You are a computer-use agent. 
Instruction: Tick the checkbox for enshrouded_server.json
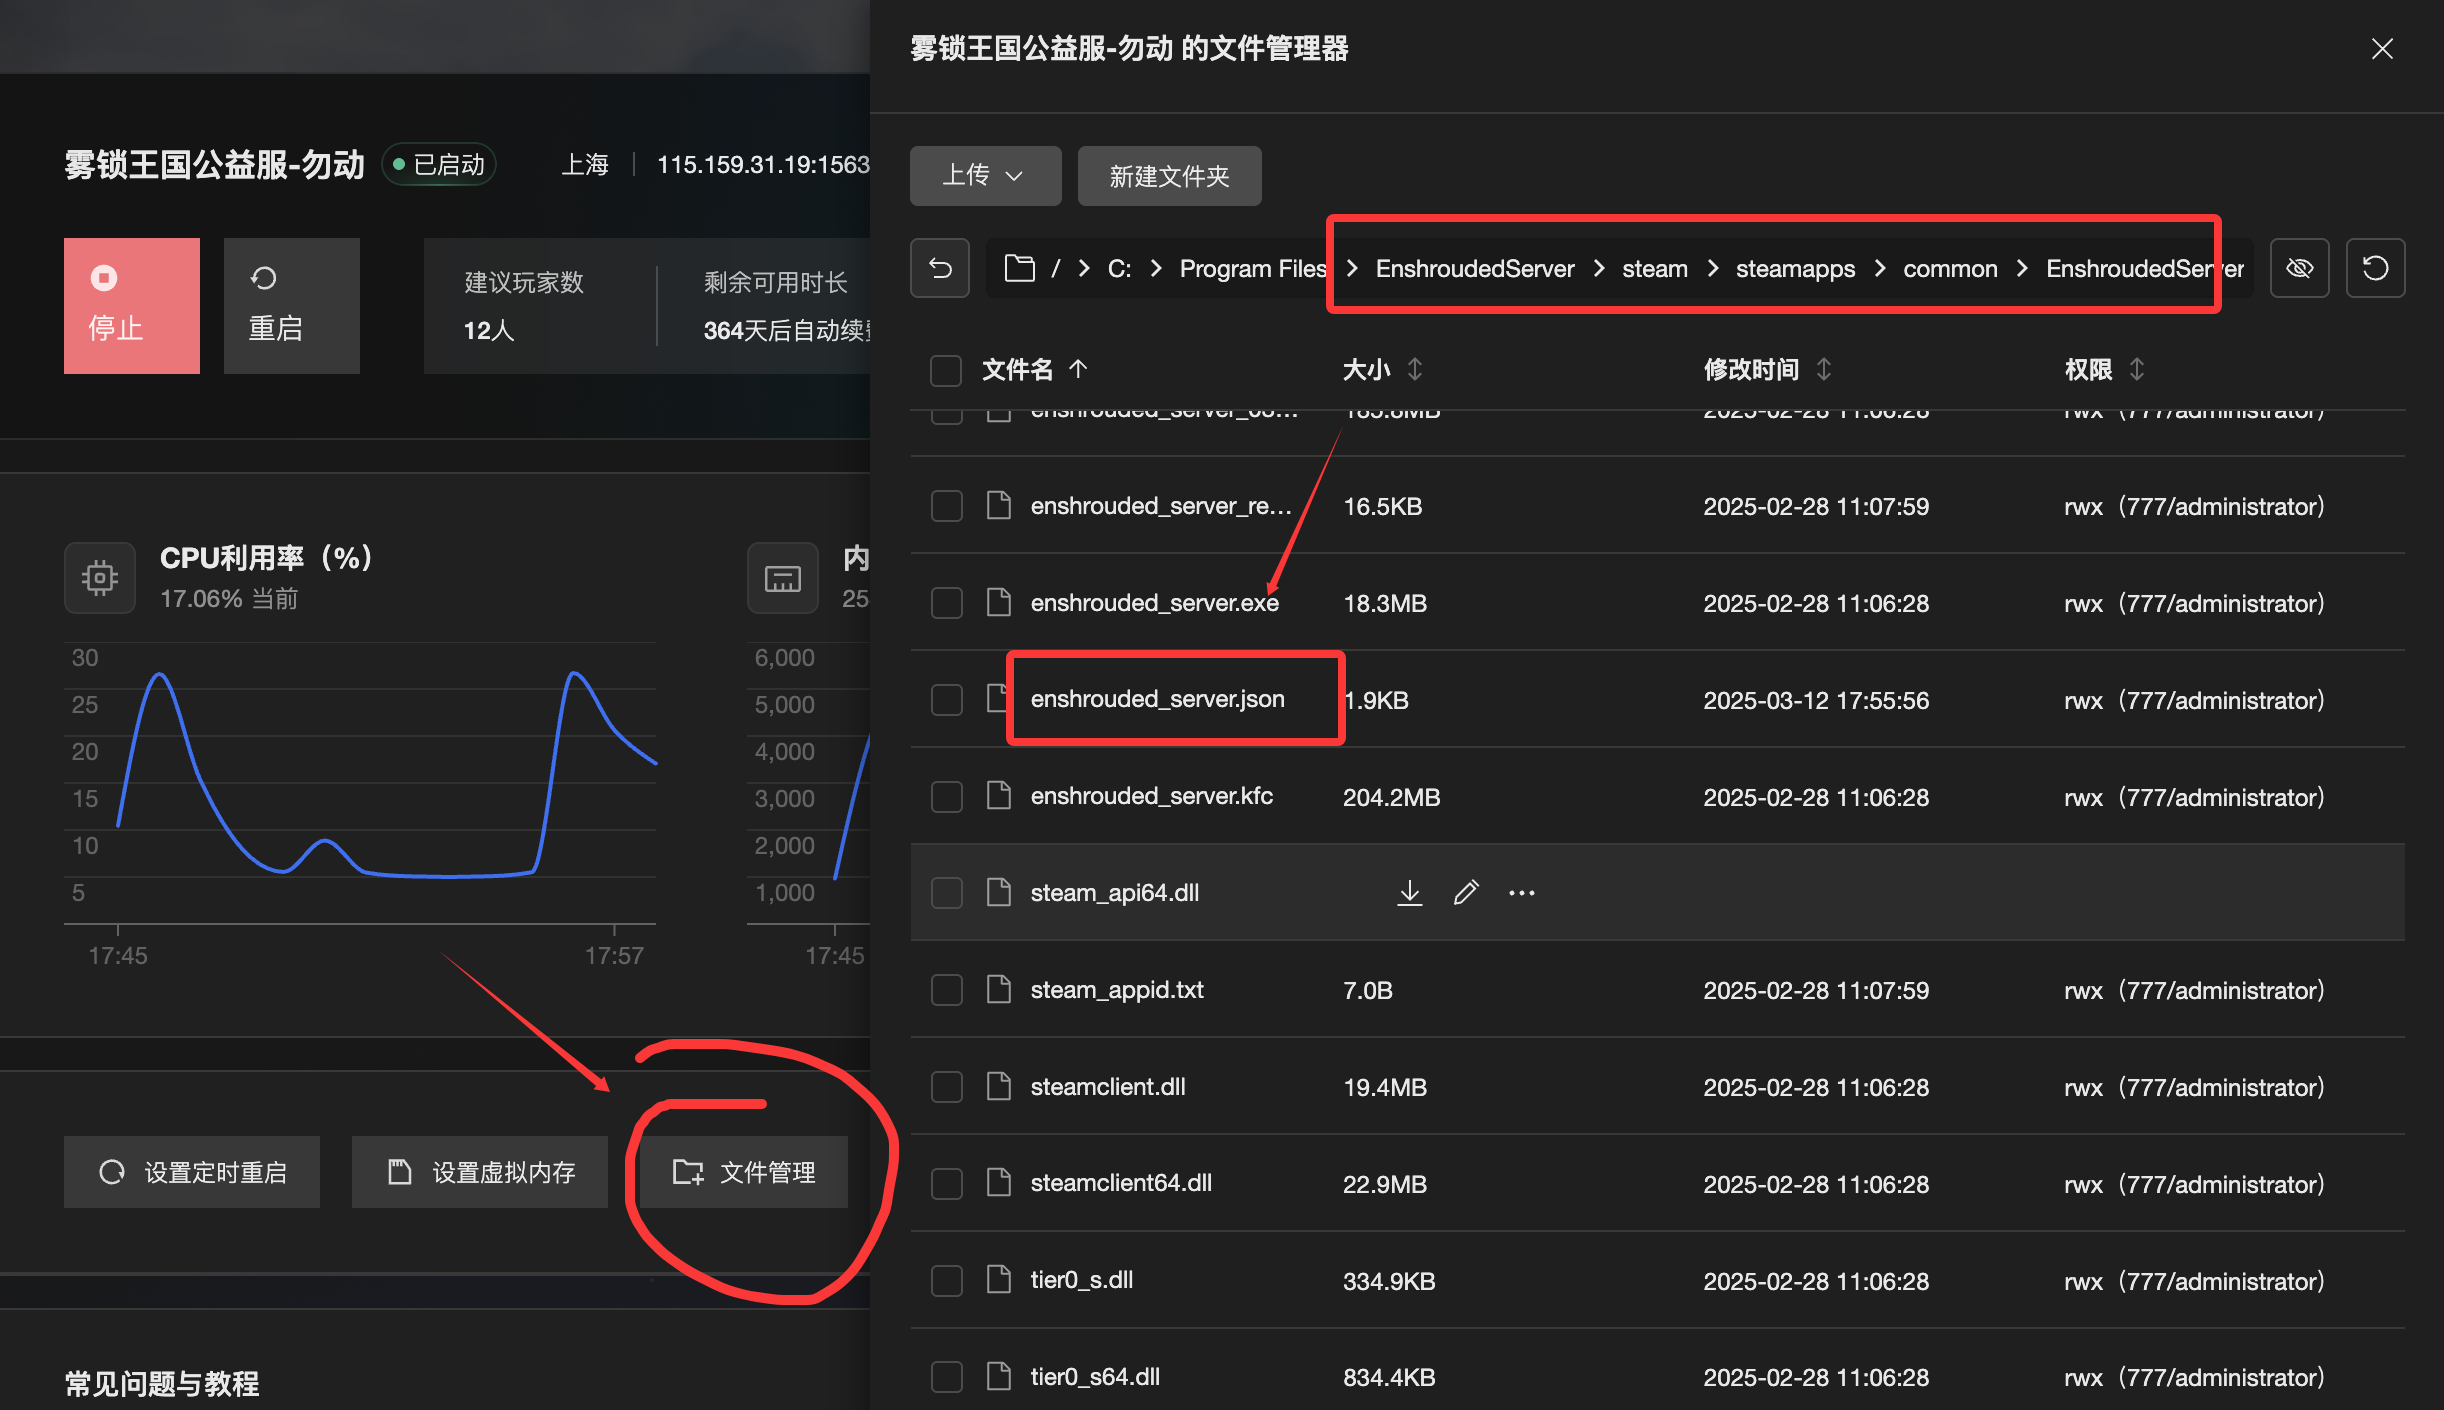pos(946,699)
